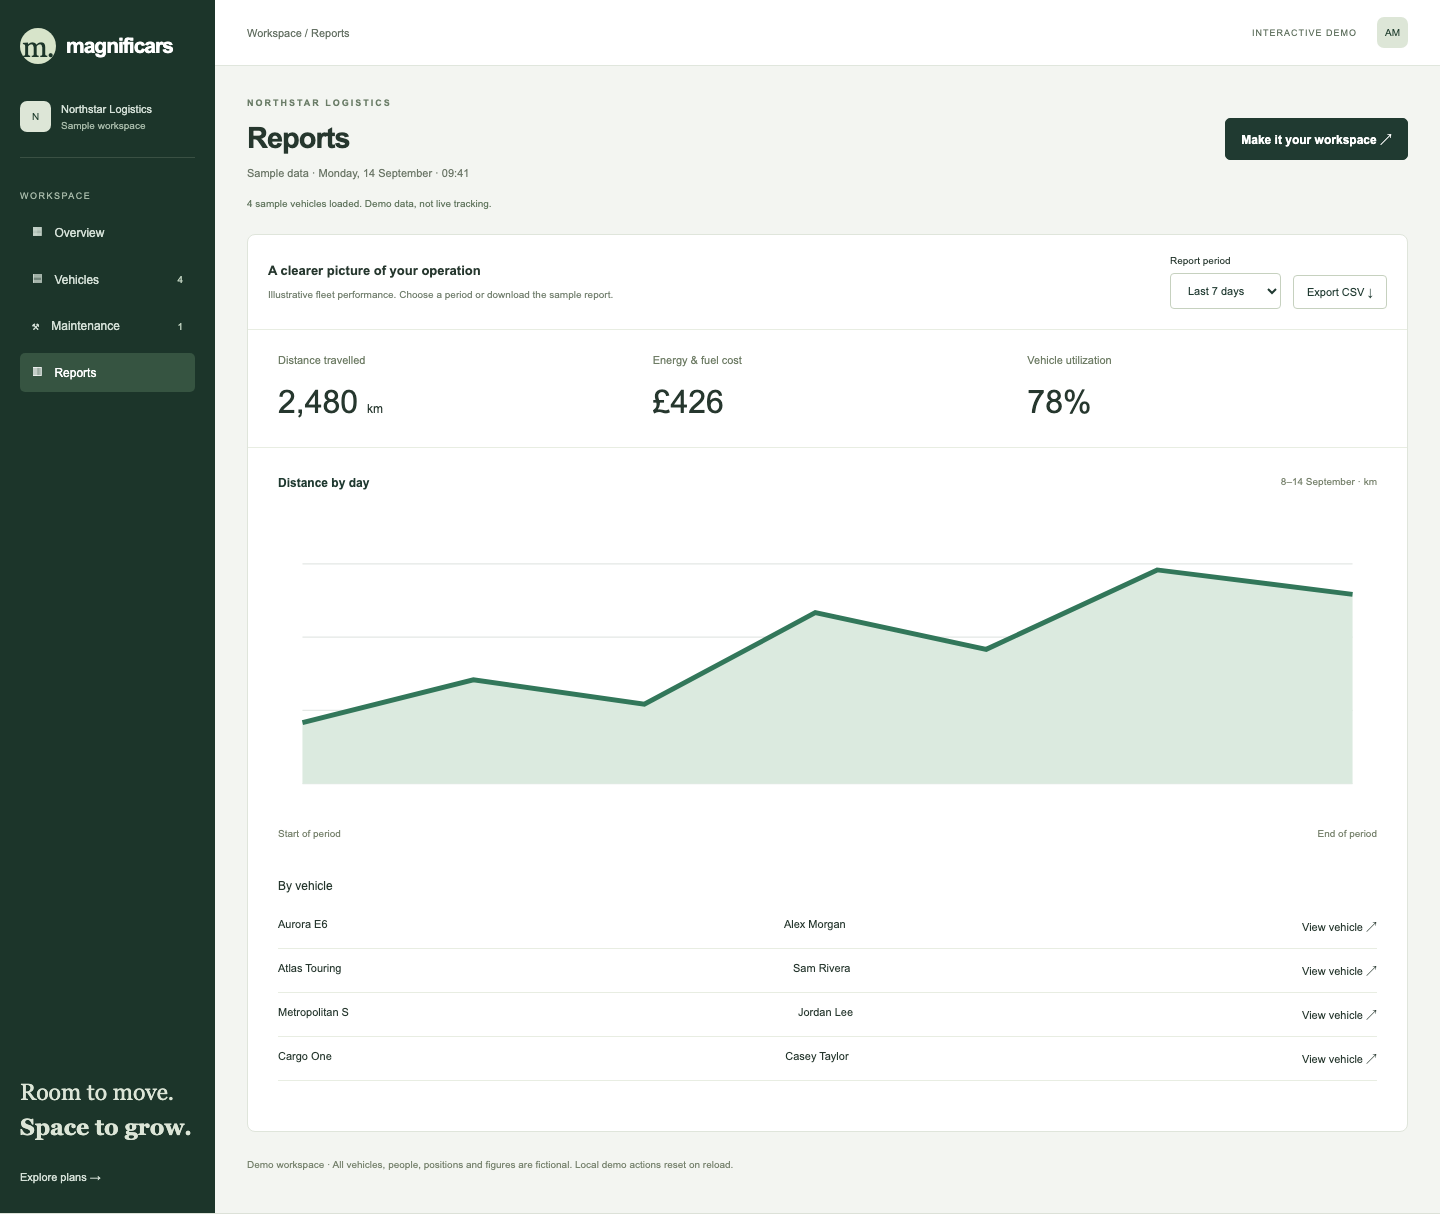Open the AM user avatar
Screen dimensions: 1440x1214
click(x=1392, y=33)
